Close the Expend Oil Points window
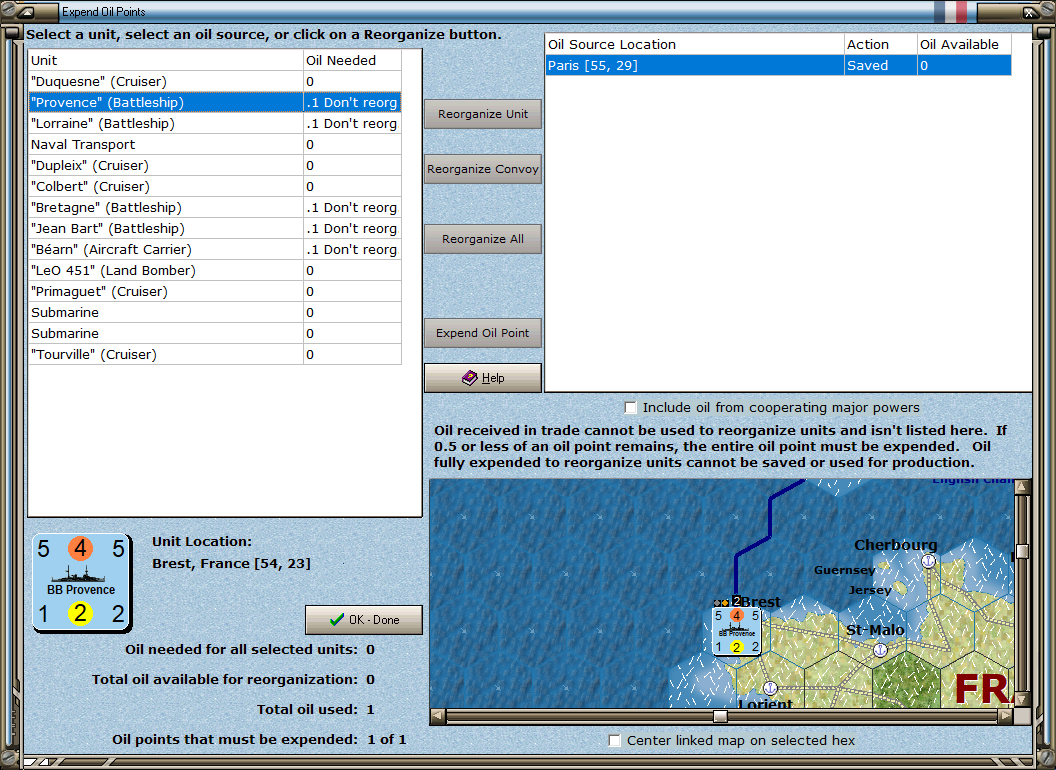The image size is (1056, 770). [1030, 11]
